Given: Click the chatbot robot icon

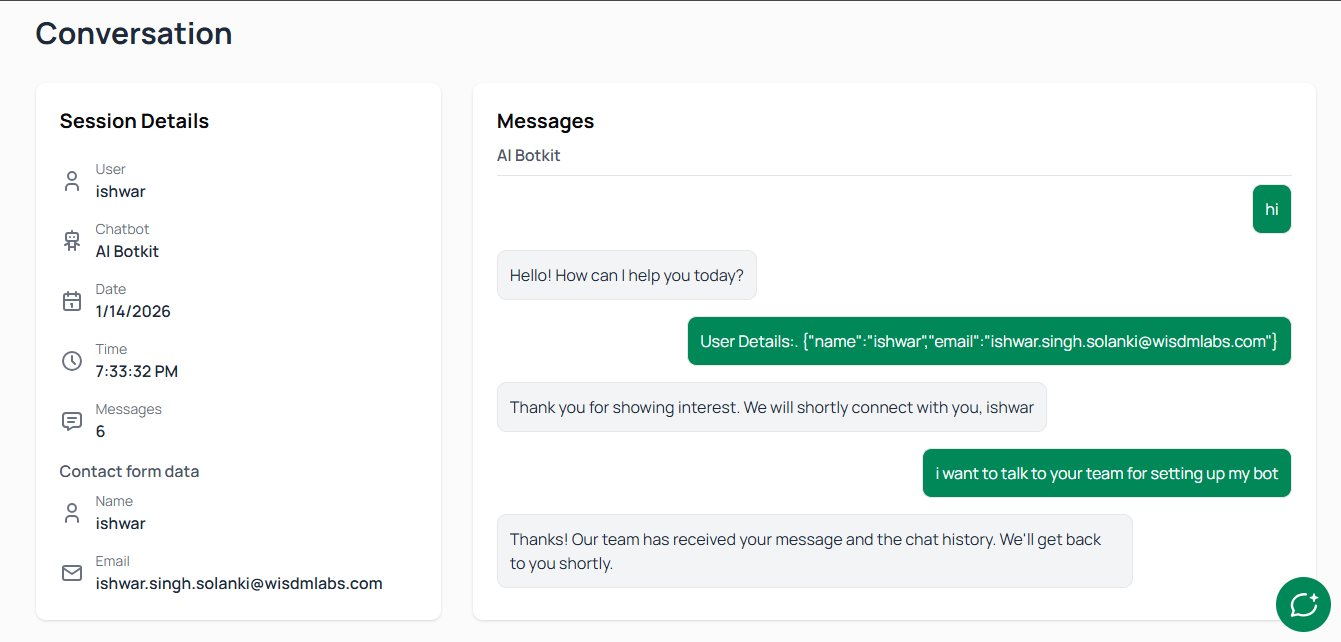Looking at the screenshot, I should pyautogui.click(x=72, y=241).
